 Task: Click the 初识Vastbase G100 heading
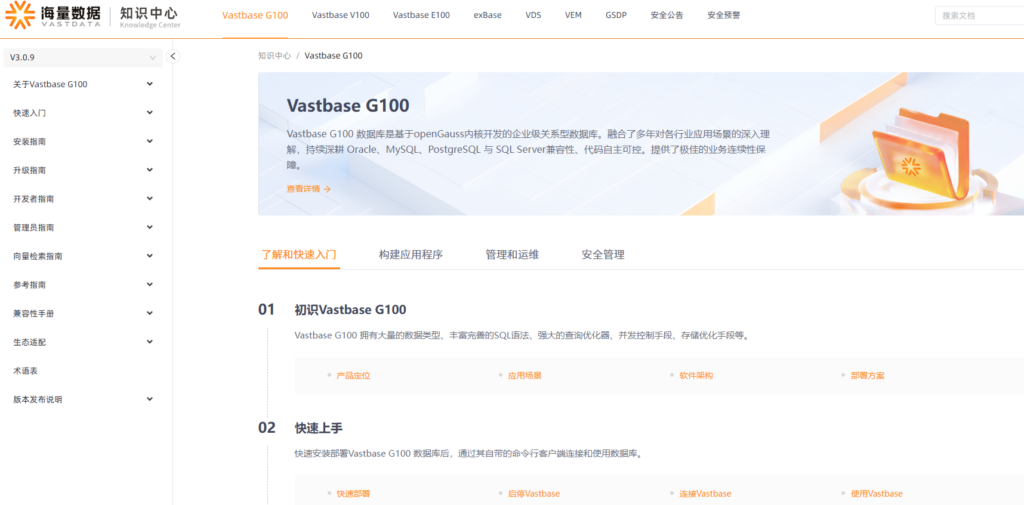[350, 310]
